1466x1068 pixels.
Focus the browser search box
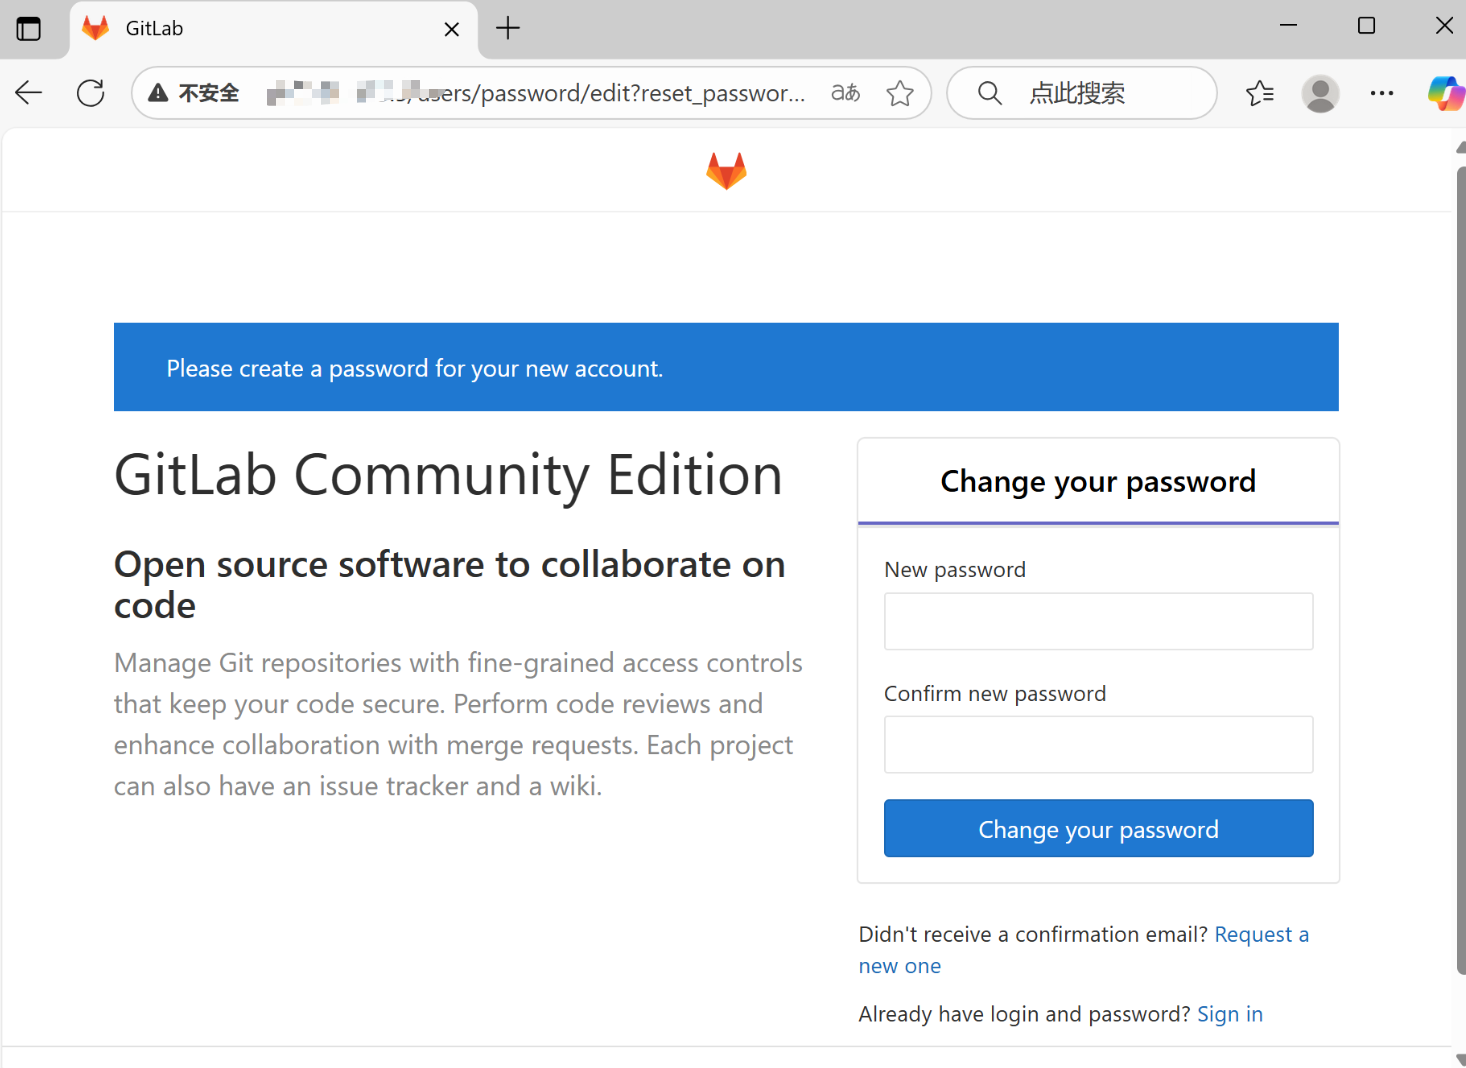[1082, 93]
